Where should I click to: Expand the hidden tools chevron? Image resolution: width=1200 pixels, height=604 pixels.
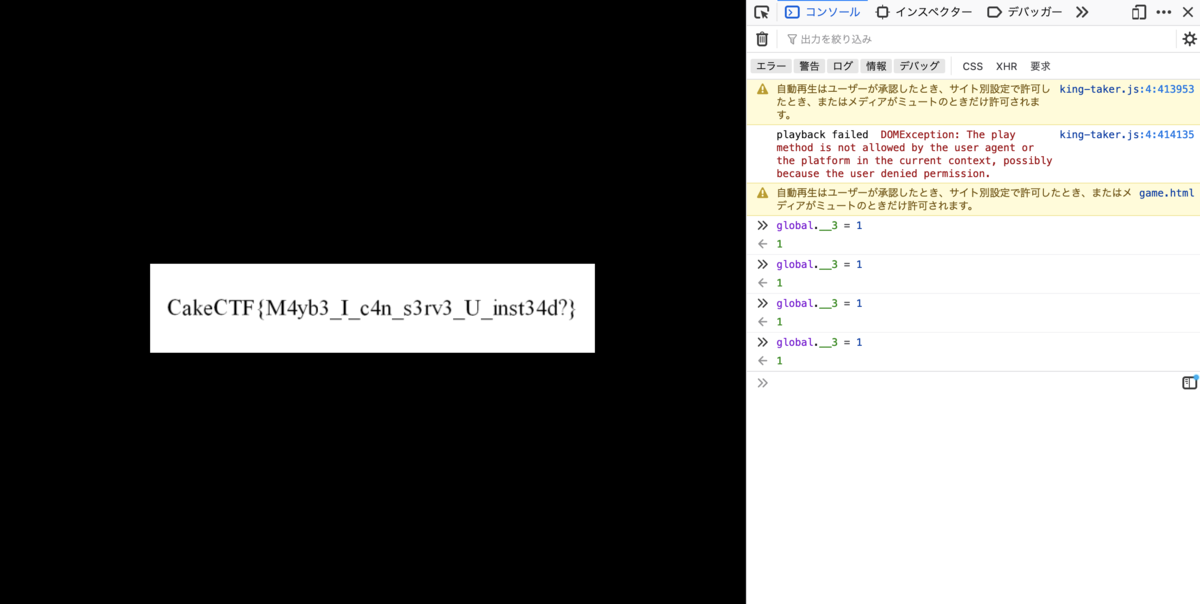[x=1082, y=12]
